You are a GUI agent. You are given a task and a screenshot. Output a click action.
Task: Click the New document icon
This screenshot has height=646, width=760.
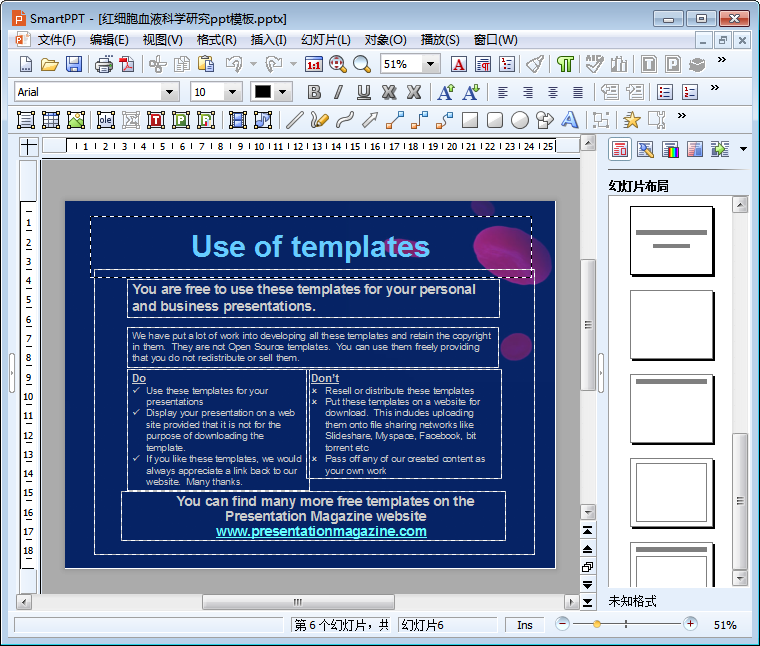point(26,64)
